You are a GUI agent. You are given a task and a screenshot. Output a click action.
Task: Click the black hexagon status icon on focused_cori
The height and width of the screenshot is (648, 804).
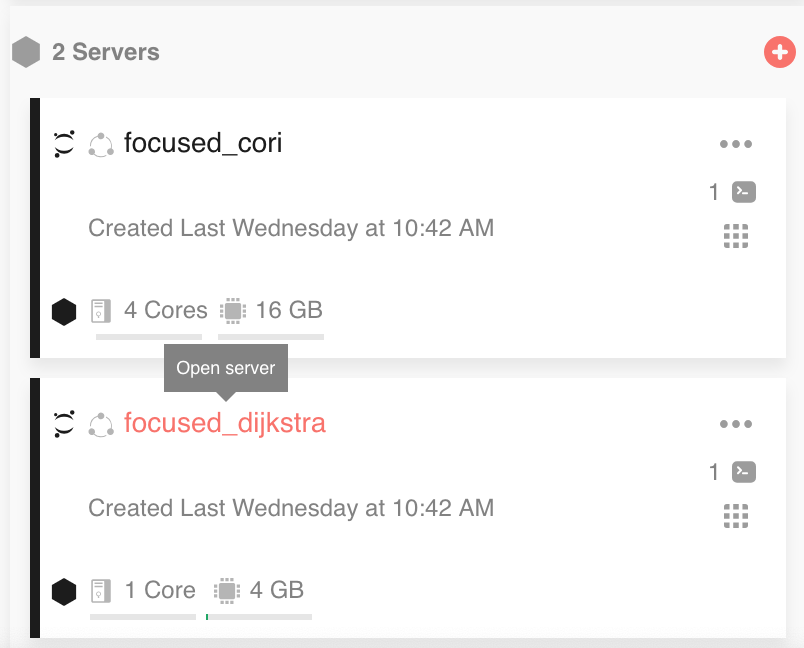pyautogui.click(x=64, y=312)
